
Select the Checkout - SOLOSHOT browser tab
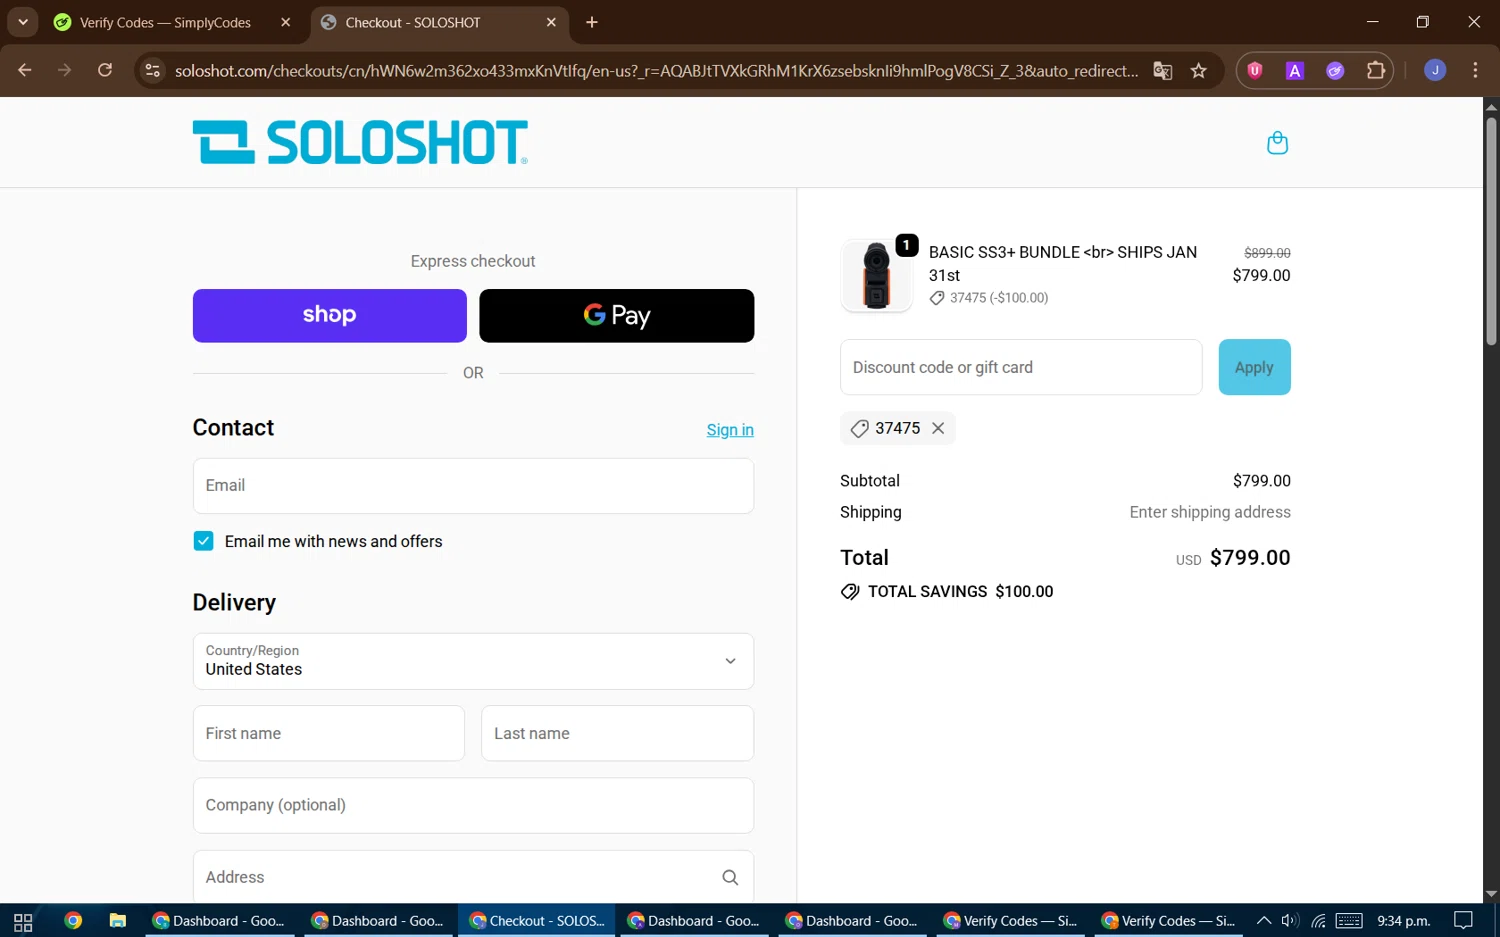tap(438, 22)
